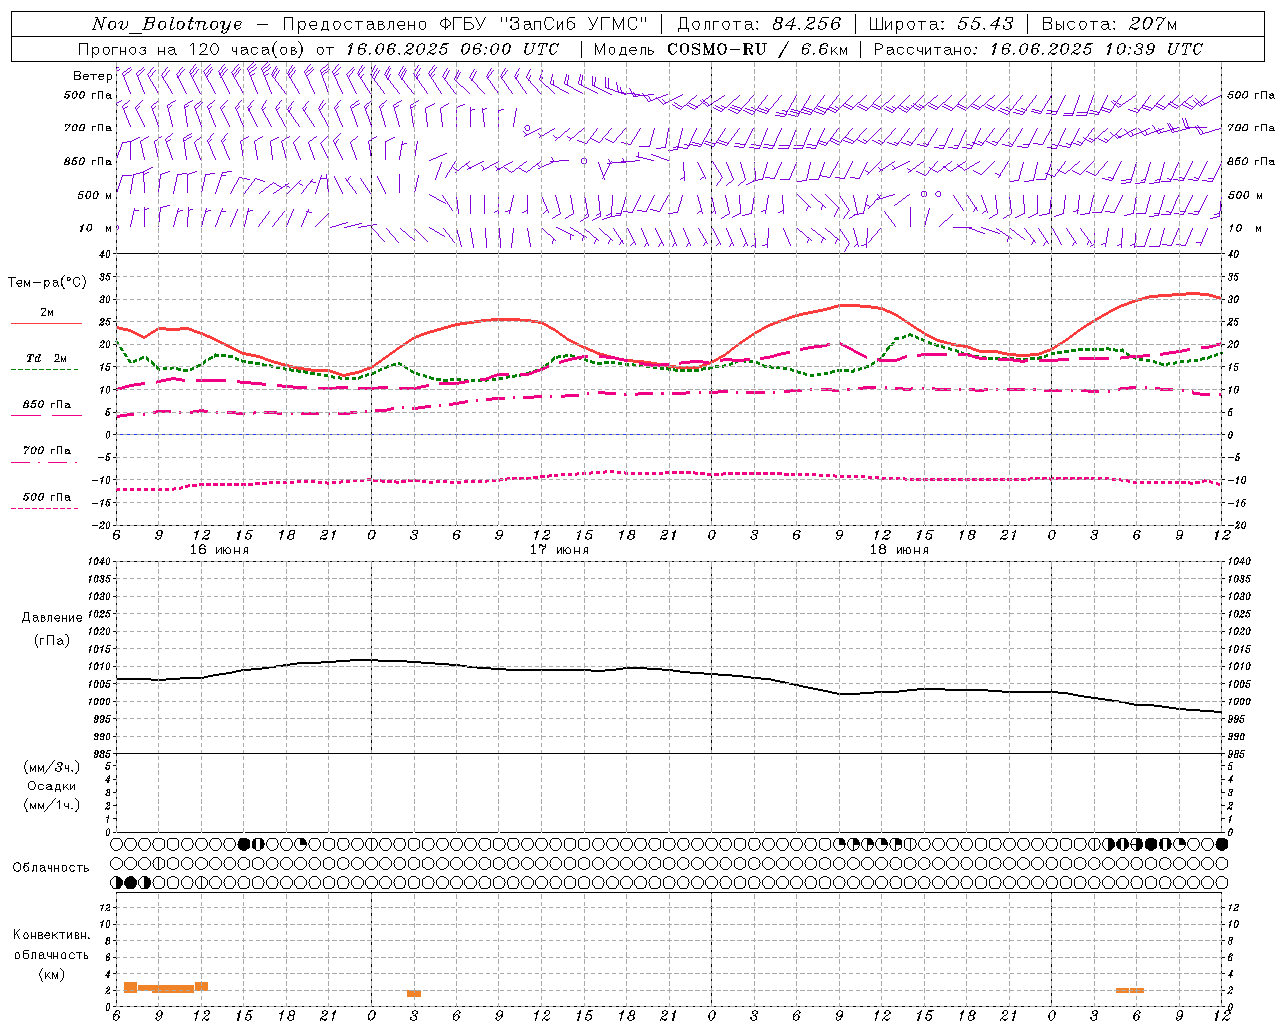
Task: Select the 850 гПа label in temperature legend
Action: 47,405
